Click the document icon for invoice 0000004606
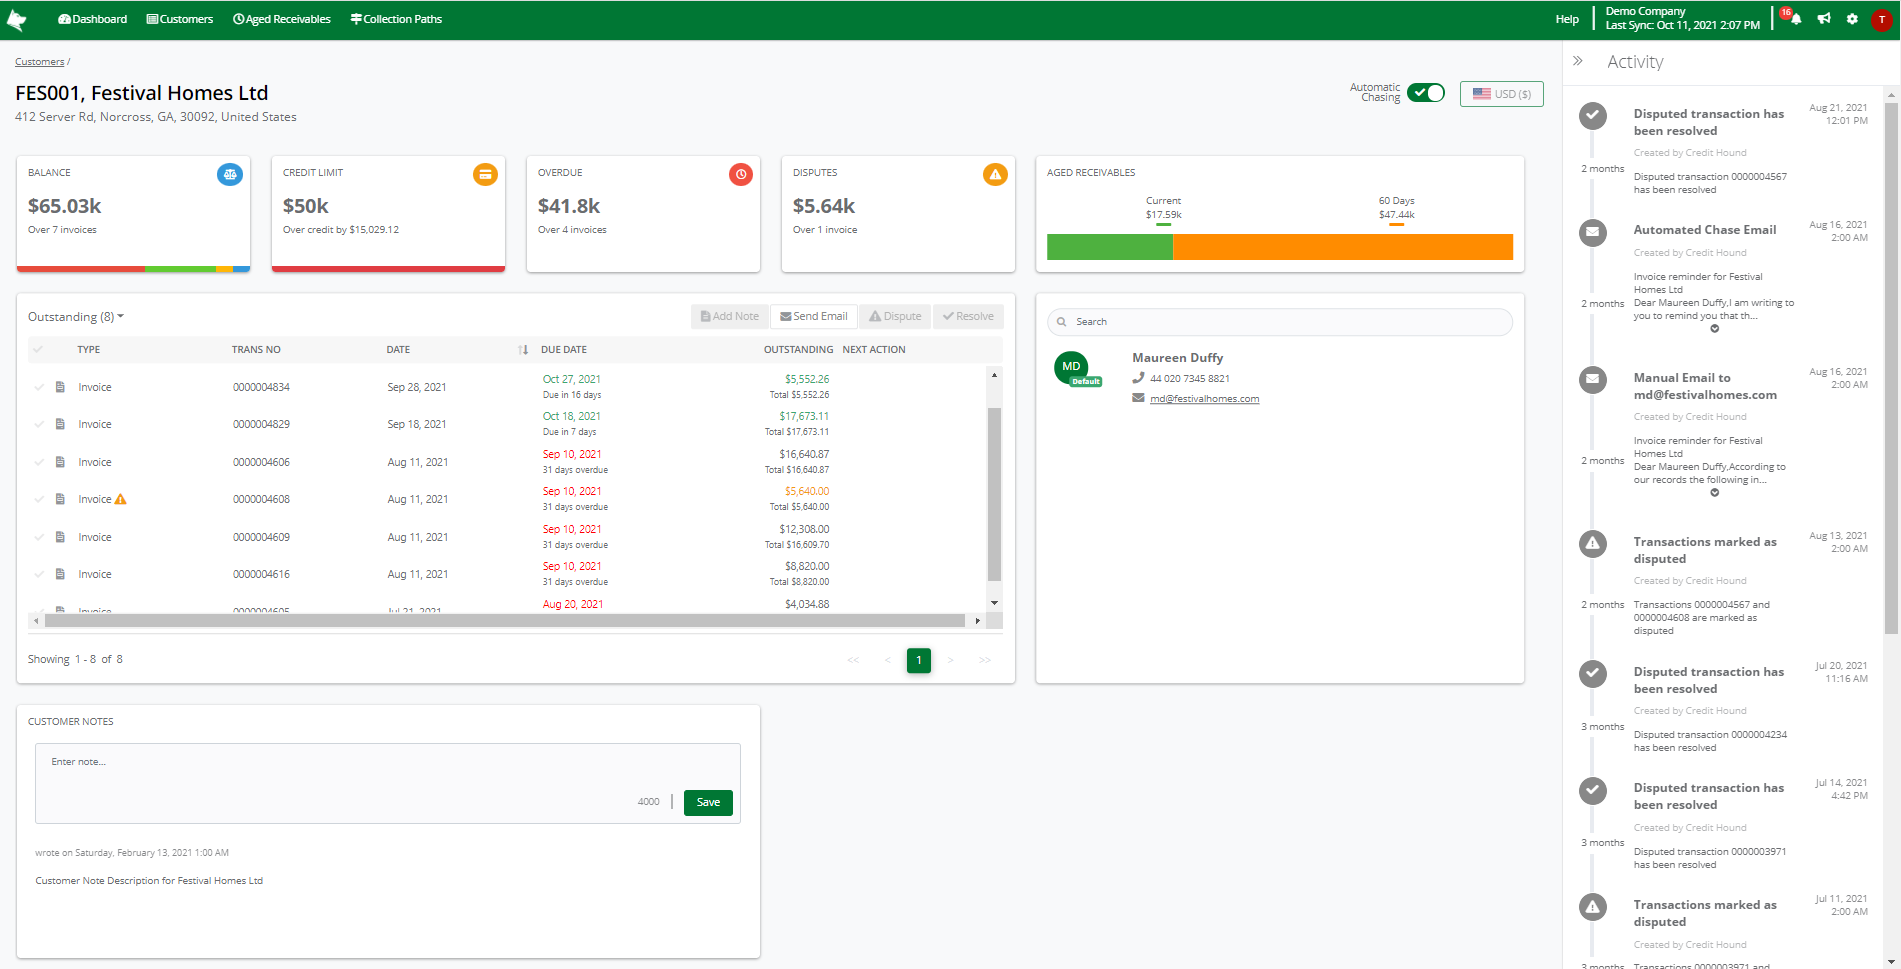Viewport: 1901px width, 969px height. 60,462
